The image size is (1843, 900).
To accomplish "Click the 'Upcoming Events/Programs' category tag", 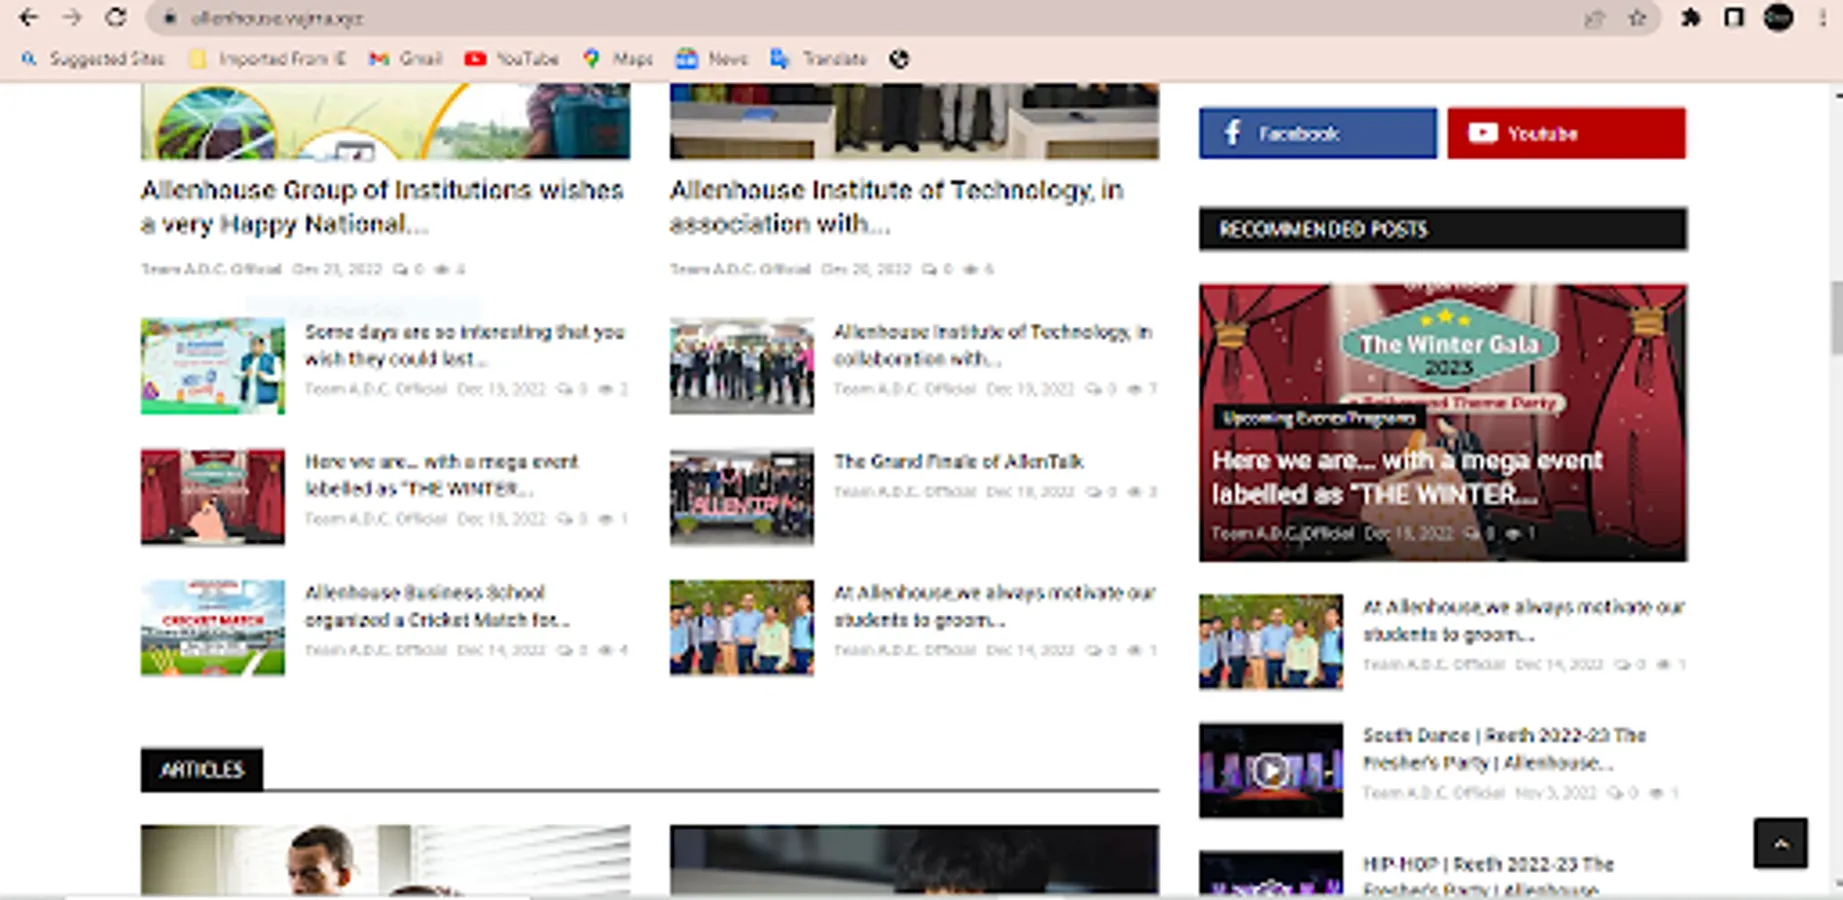I will coord(1319,418).
